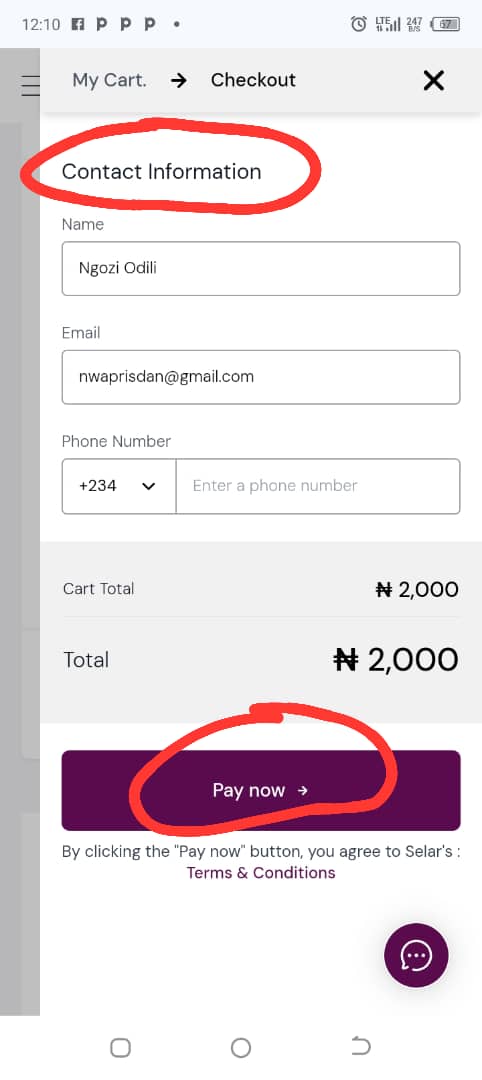Tap the hamburger menu icon behind cart

point(30,85)
